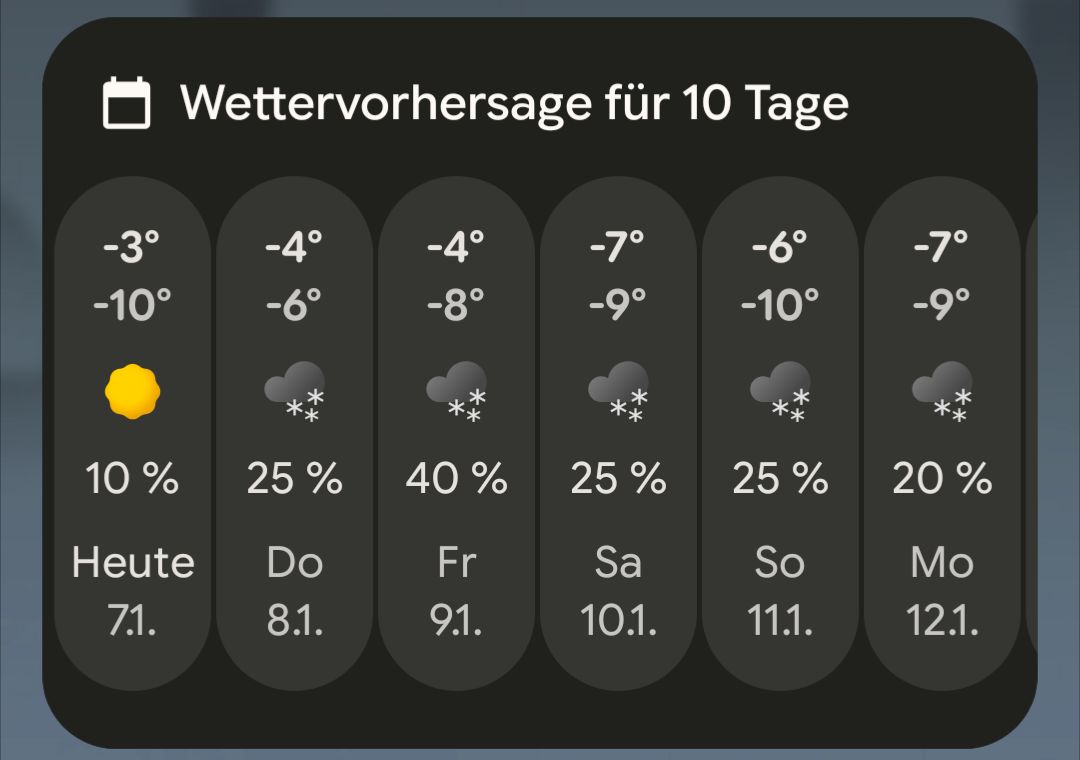Expand the So 11.1. day details

tap(779, 430)
